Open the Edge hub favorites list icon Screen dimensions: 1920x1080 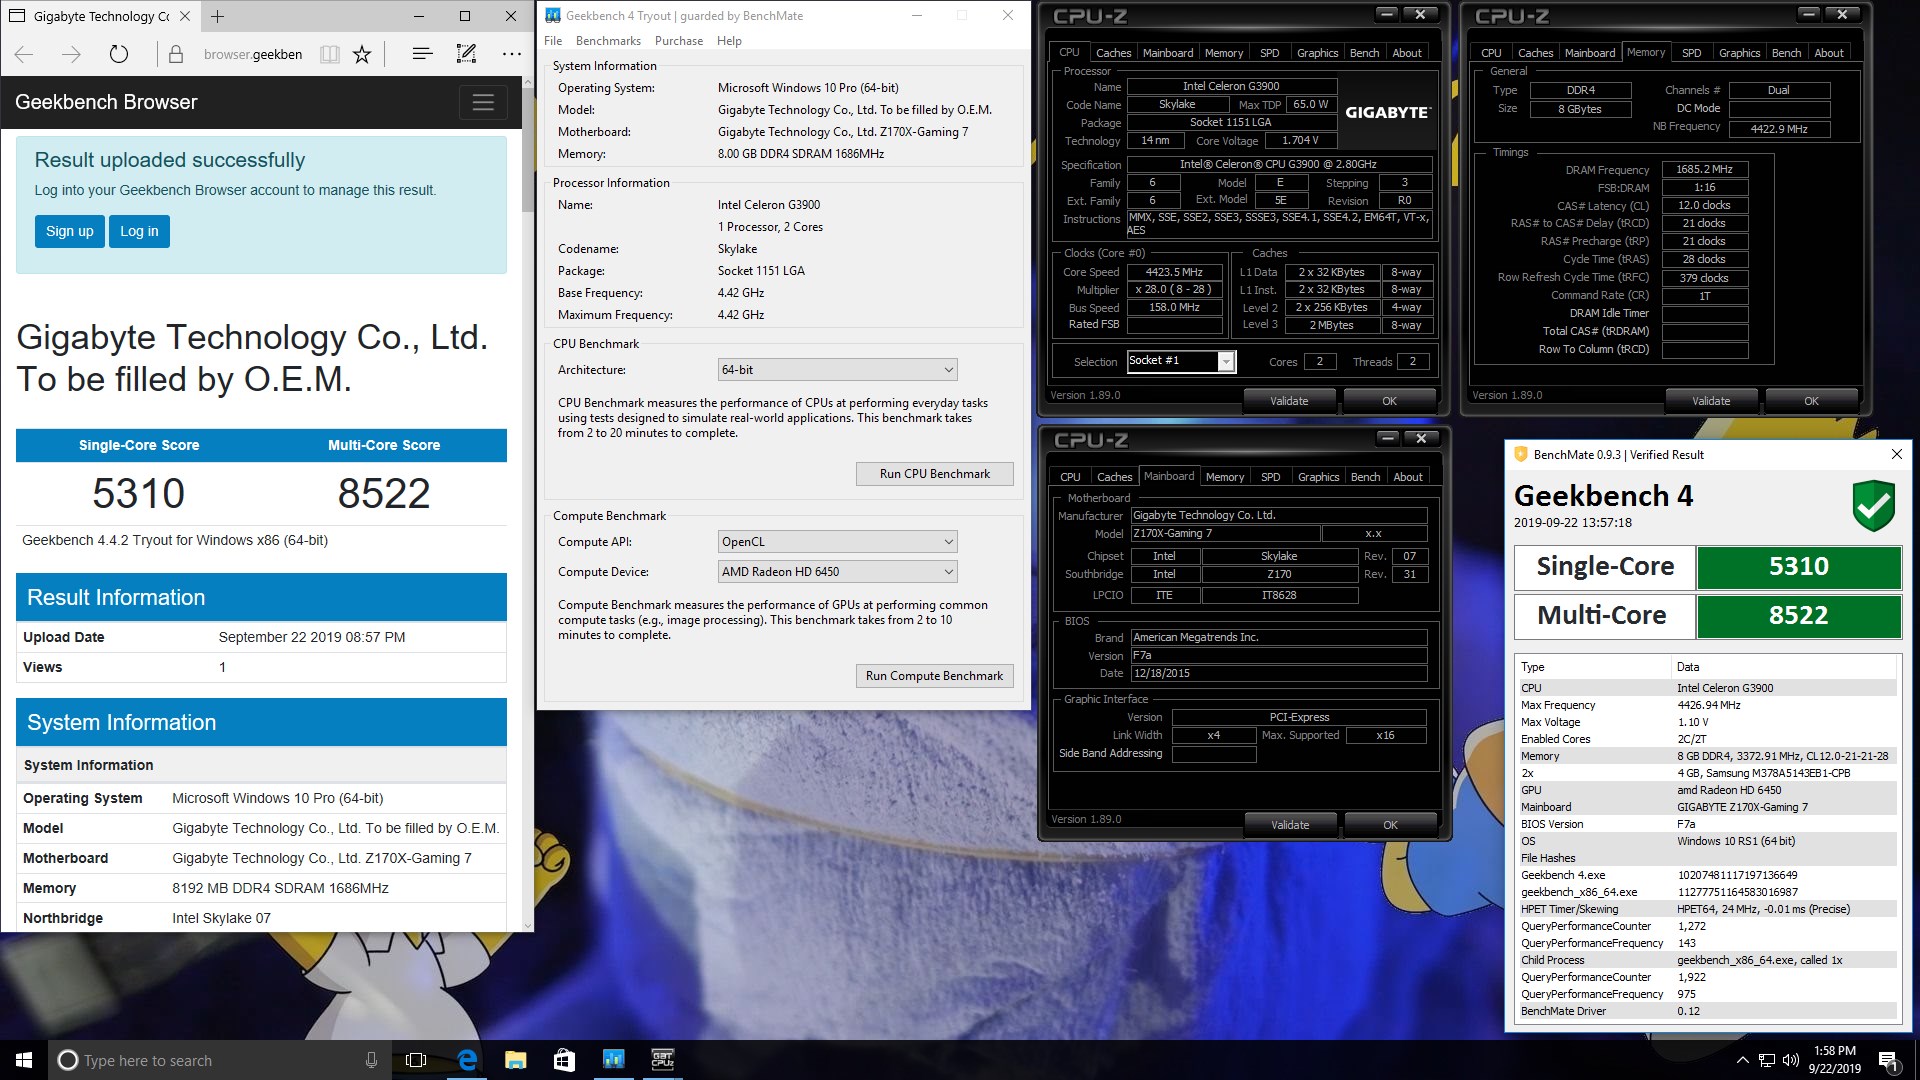click(x=422, y=54)
